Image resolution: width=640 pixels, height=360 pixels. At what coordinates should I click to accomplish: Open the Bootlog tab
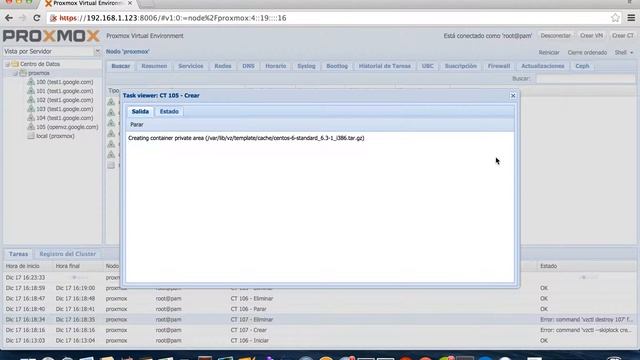[337, 66]
